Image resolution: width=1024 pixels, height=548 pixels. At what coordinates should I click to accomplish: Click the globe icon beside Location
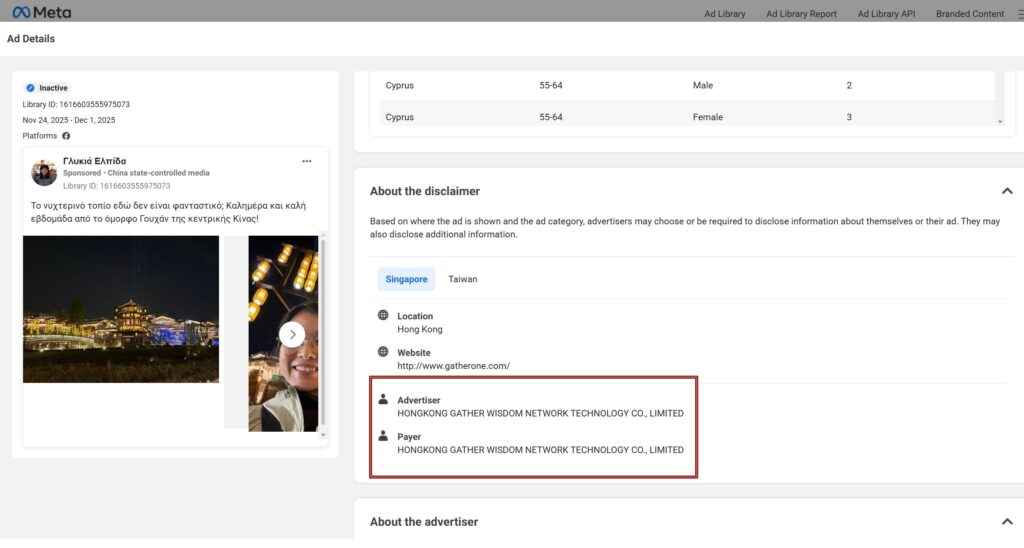coord(383,316)
